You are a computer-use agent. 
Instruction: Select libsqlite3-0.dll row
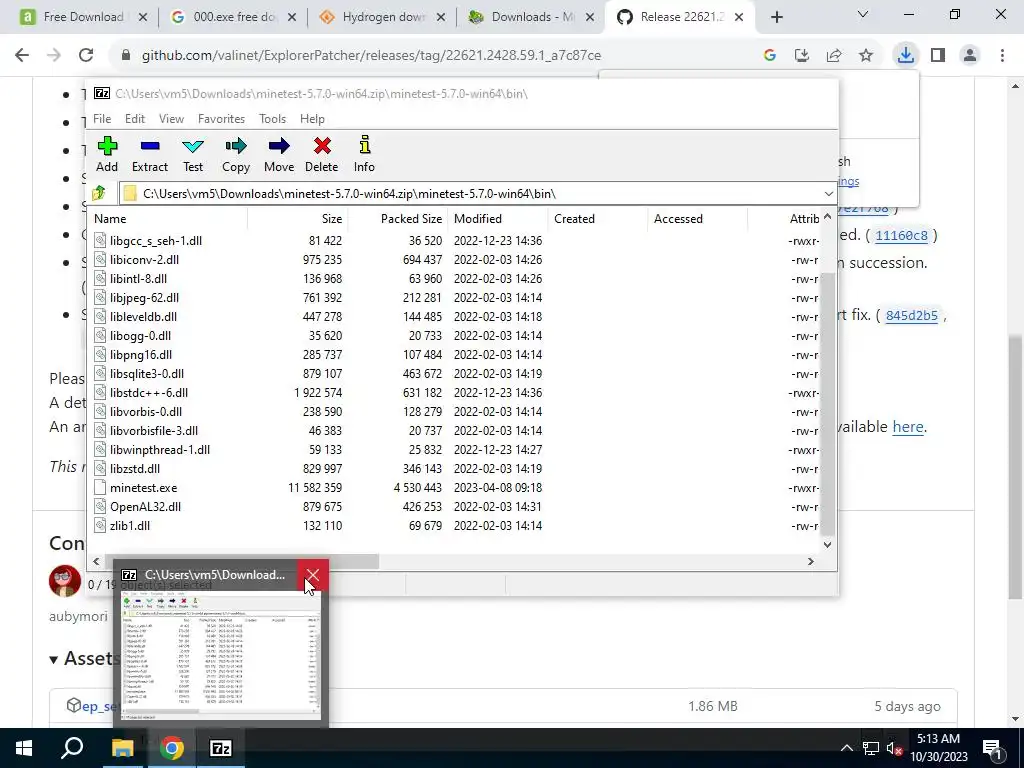pos(455,374)
